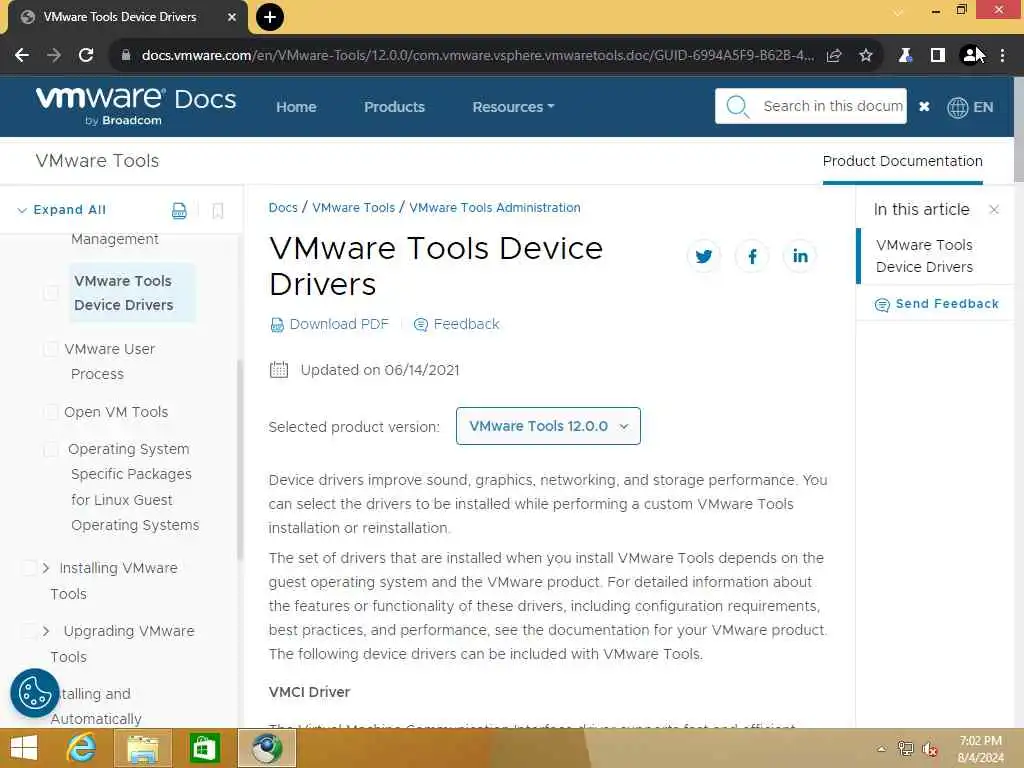Open the Products menu item
1024x768 pixels.
394,107
